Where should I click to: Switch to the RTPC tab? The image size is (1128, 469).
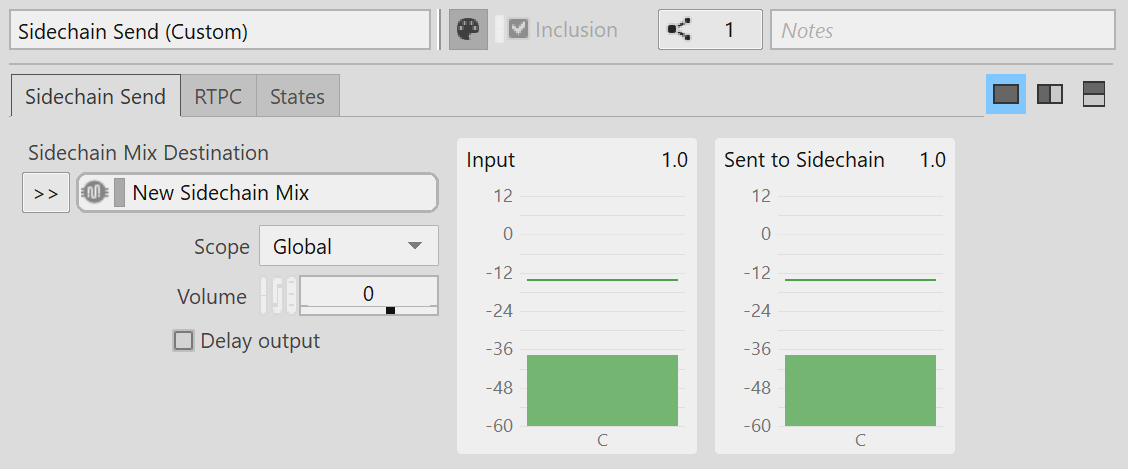pos(218,97)
